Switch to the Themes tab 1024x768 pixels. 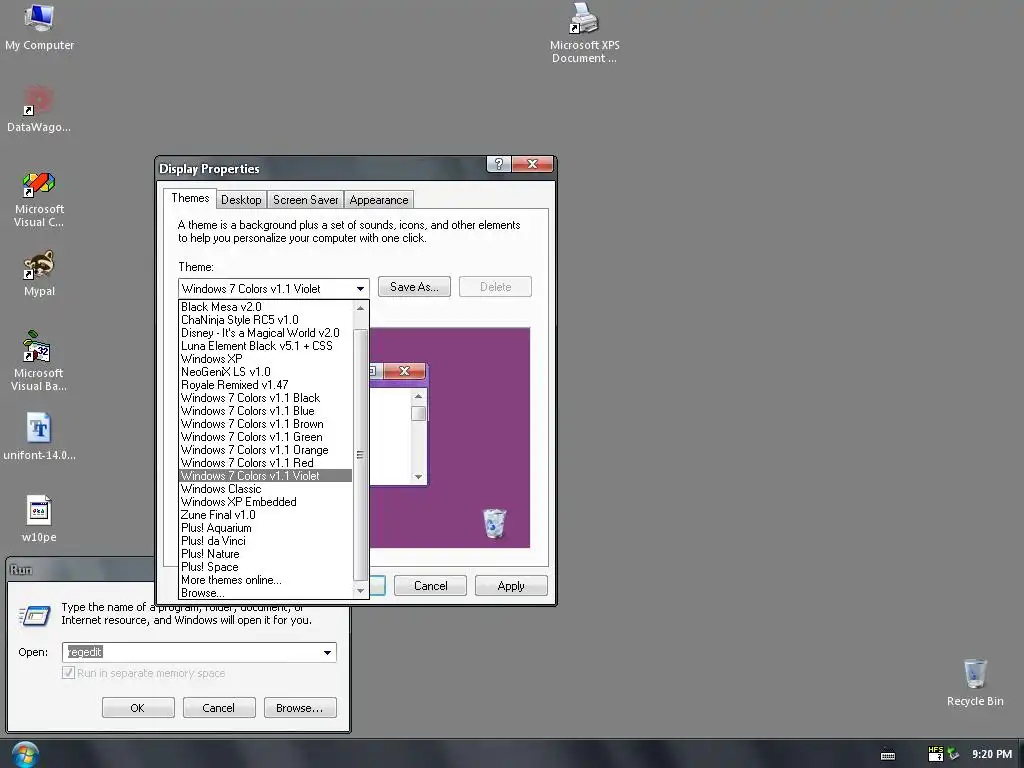190,199
